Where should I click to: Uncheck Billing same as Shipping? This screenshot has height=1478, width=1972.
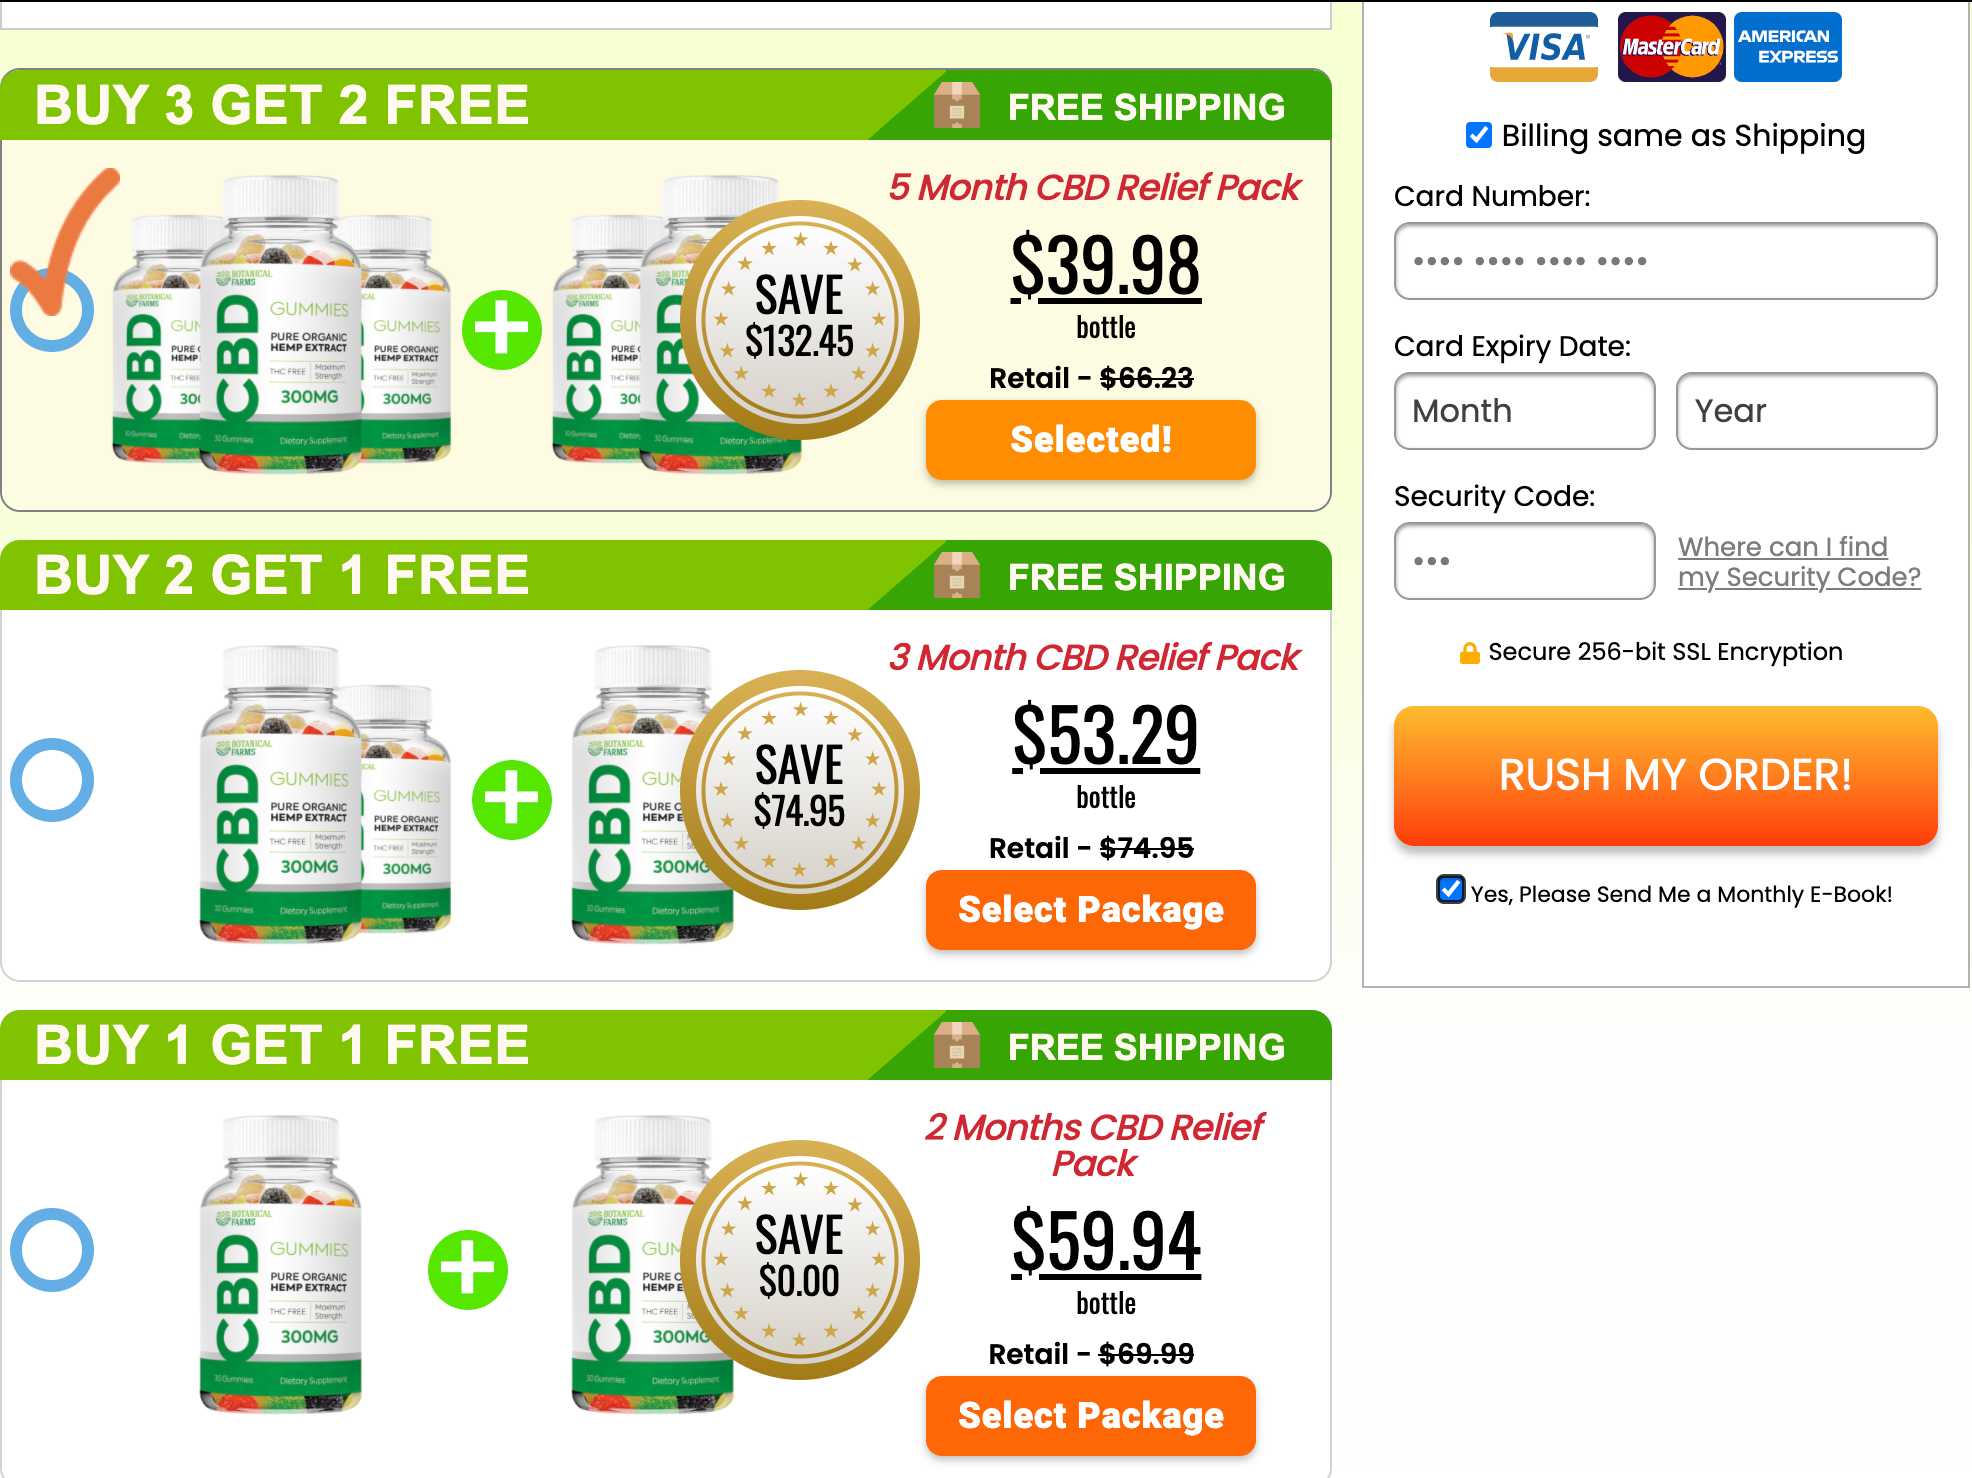click(x=1479, y=135)
